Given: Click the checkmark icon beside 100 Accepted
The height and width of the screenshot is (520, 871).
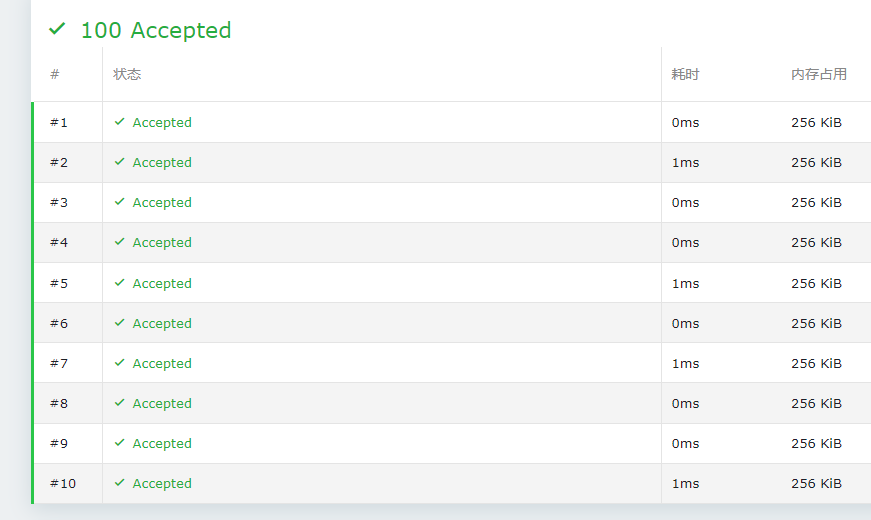Looking at the screenshot, I should pyautogui.click(x=57, y=30).
